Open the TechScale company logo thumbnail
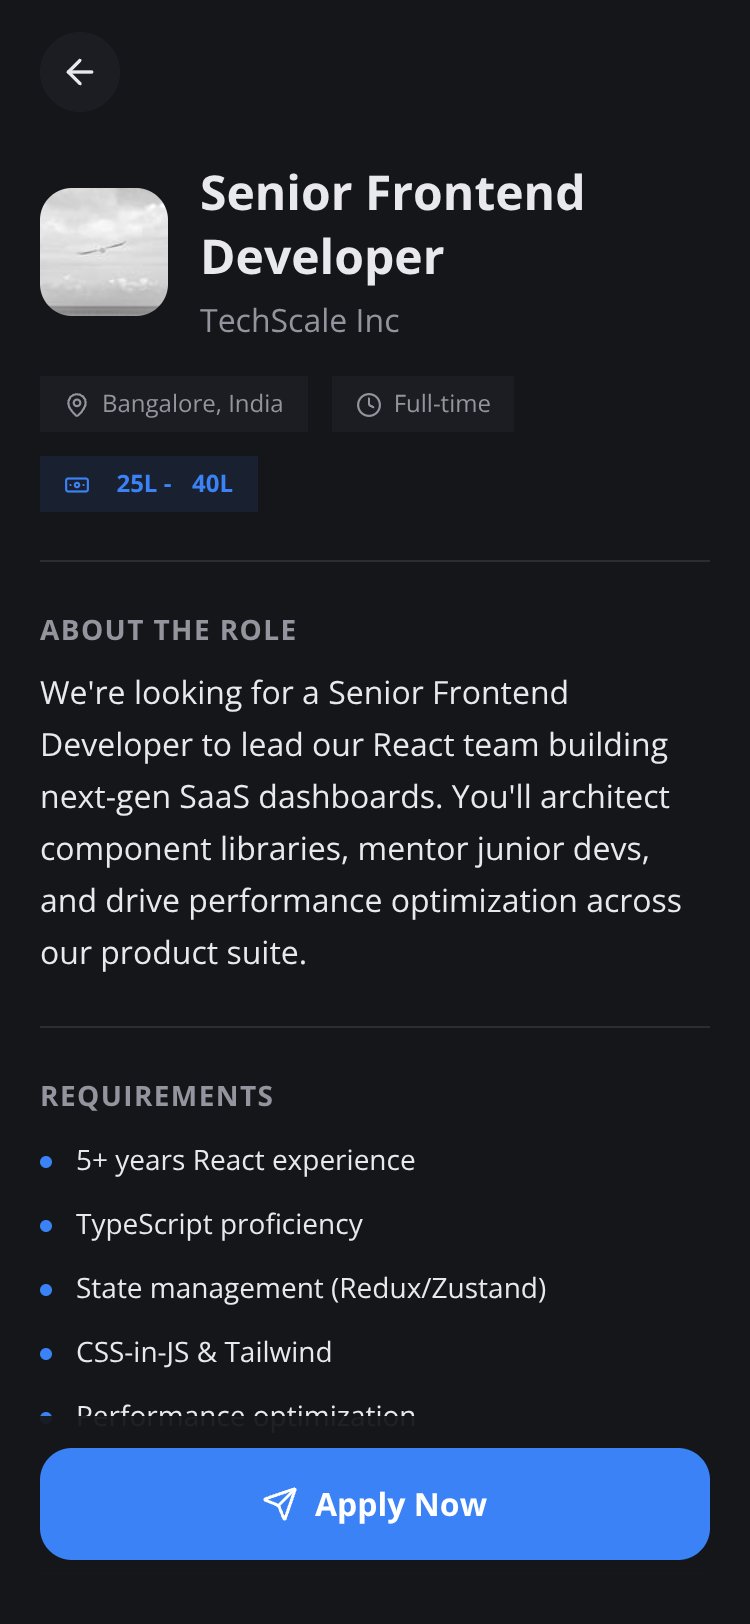 pyautogui.click(x=104, y=252)
